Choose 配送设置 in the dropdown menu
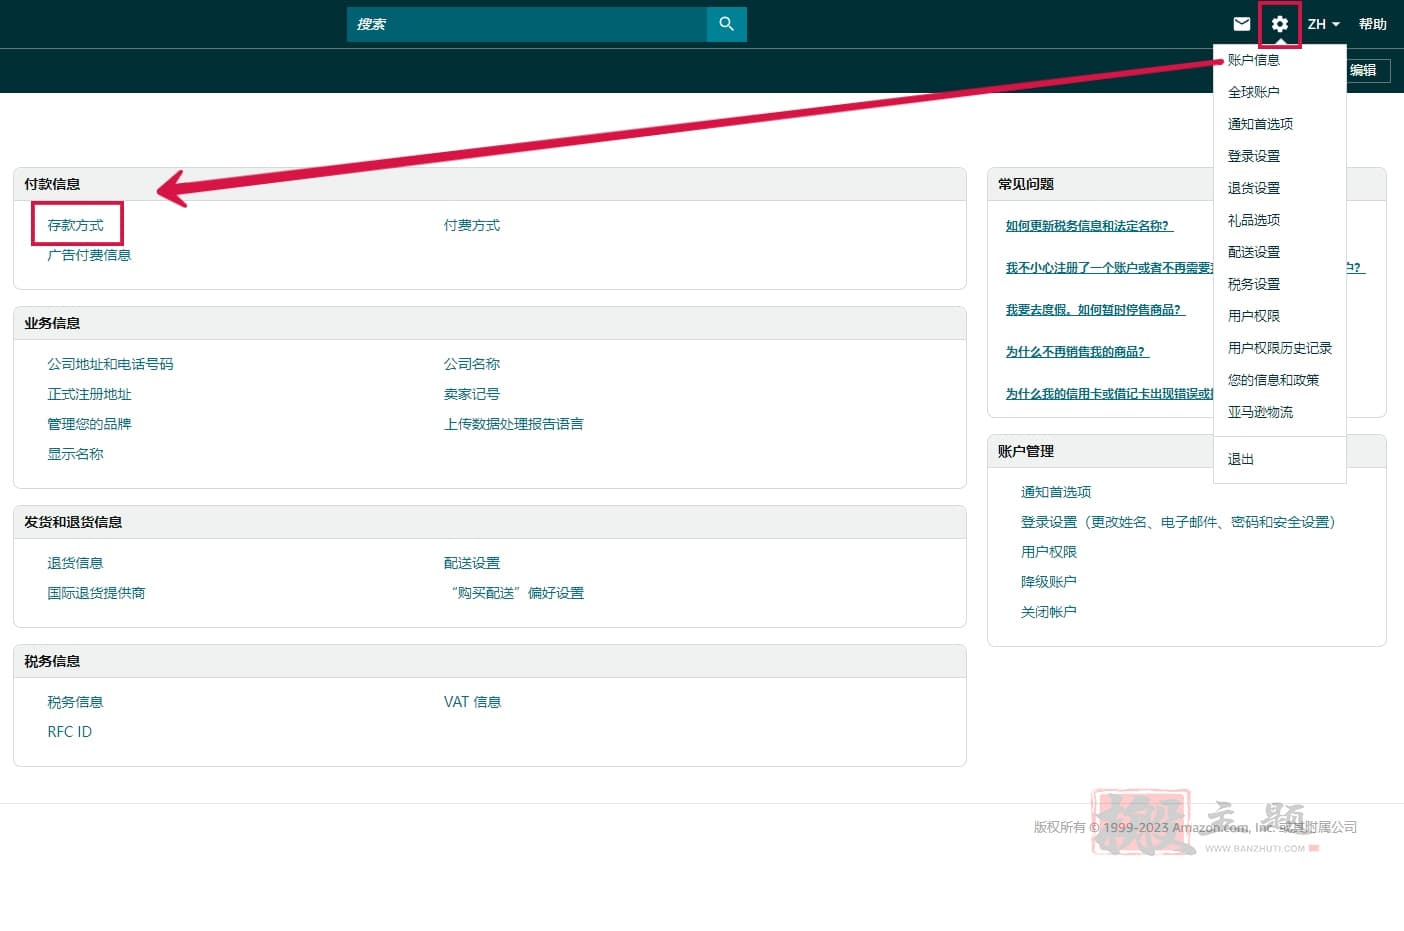Viewport: 1404px width, 931px height. click(x=1253, y=252)
